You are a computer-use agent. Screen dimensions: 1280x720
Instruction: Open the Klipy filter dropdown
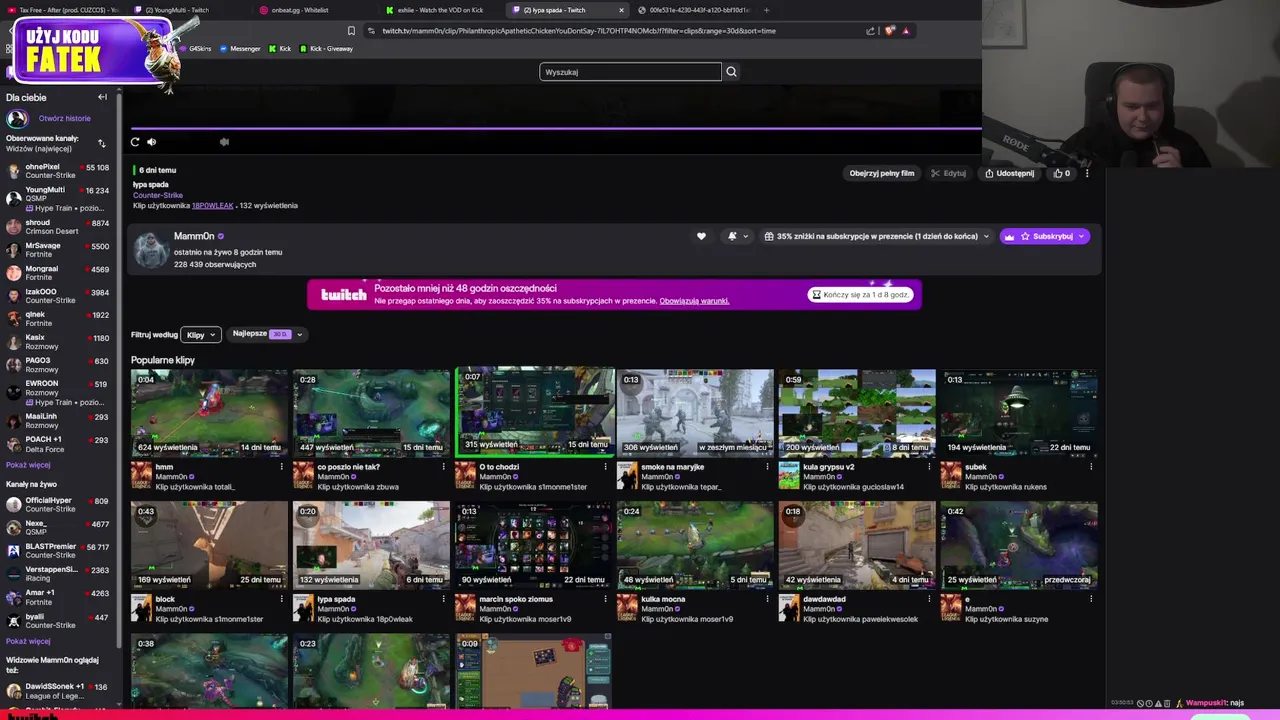pos(200,335)
